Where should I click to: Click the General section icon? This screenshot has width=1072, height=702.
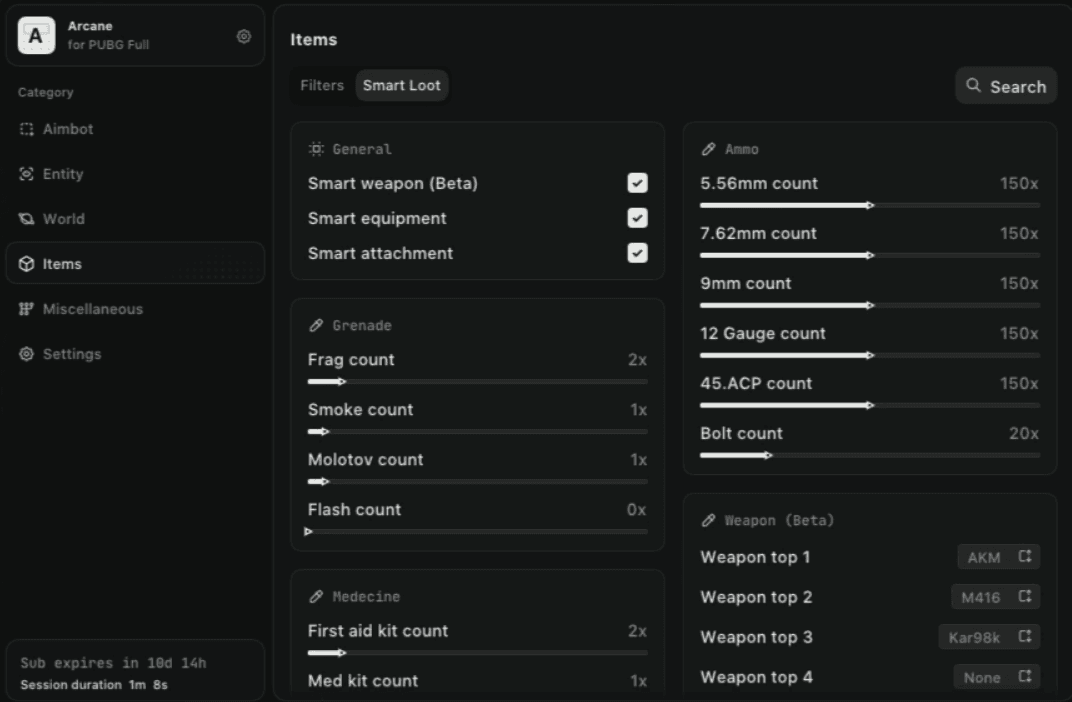(316, 149)
